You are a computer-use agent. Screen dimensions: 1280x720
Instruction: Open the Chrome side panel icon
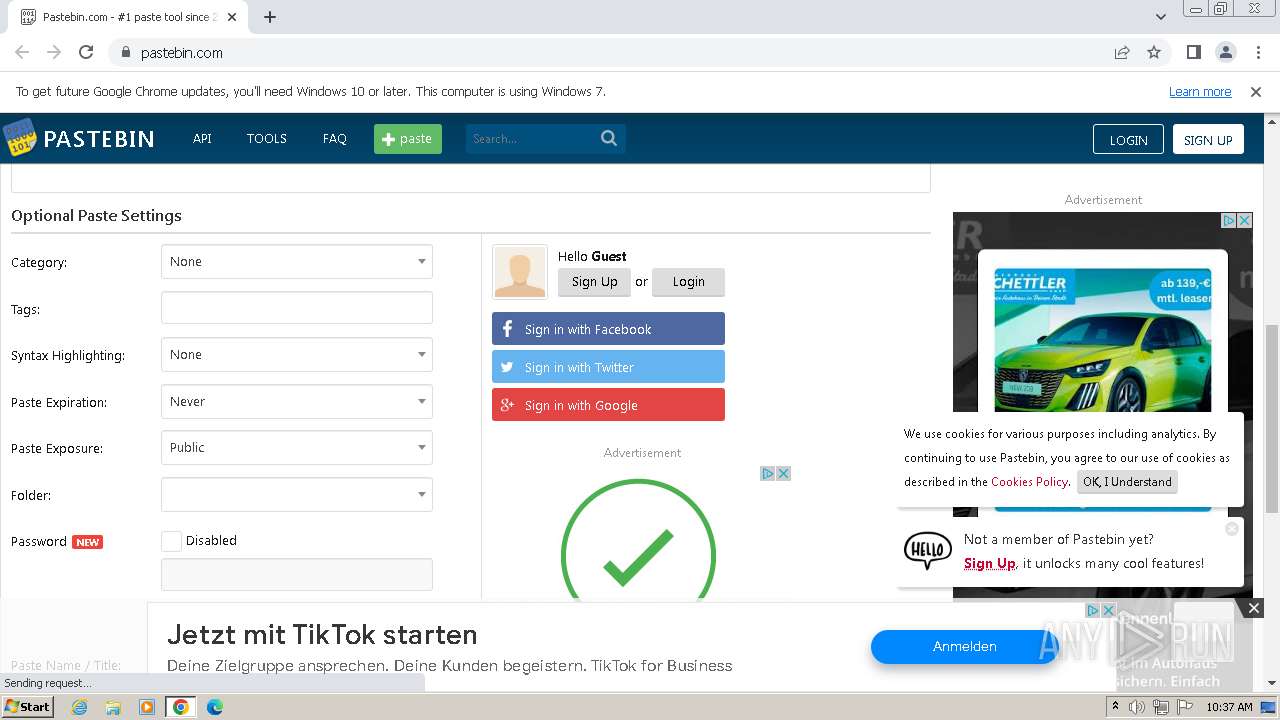coord(1193,52)
